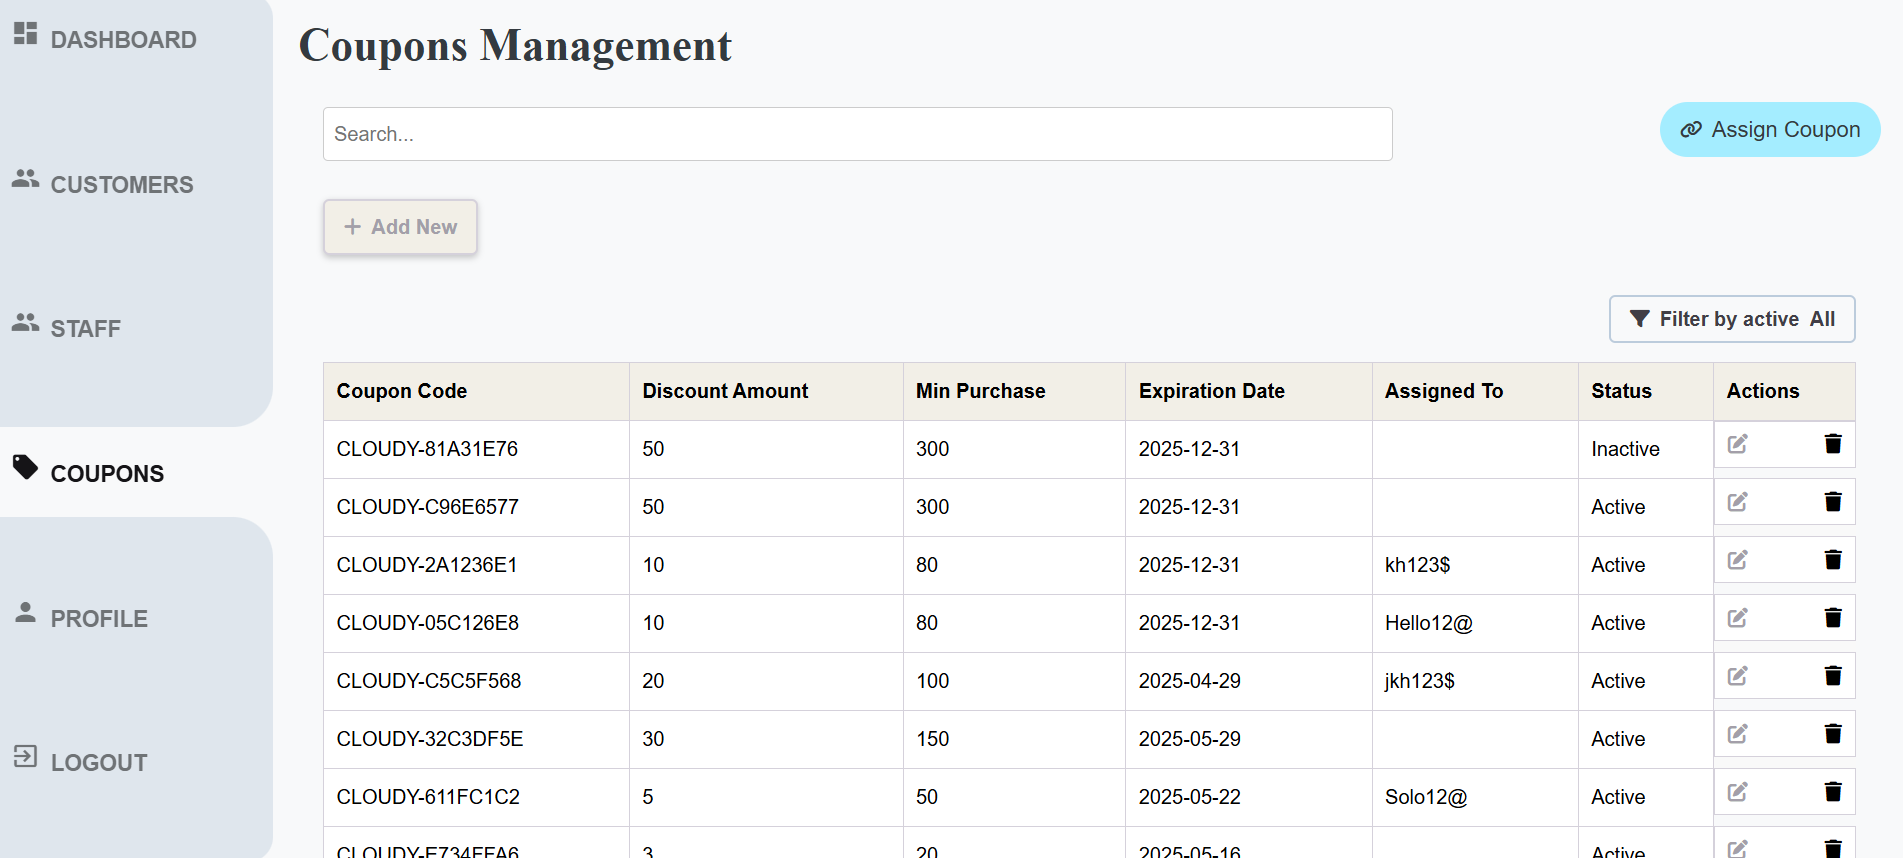Delete coupon CLOUDY-81A31E76
The width and height of the screenshot is (1903, 858).
pos(1832,444)
